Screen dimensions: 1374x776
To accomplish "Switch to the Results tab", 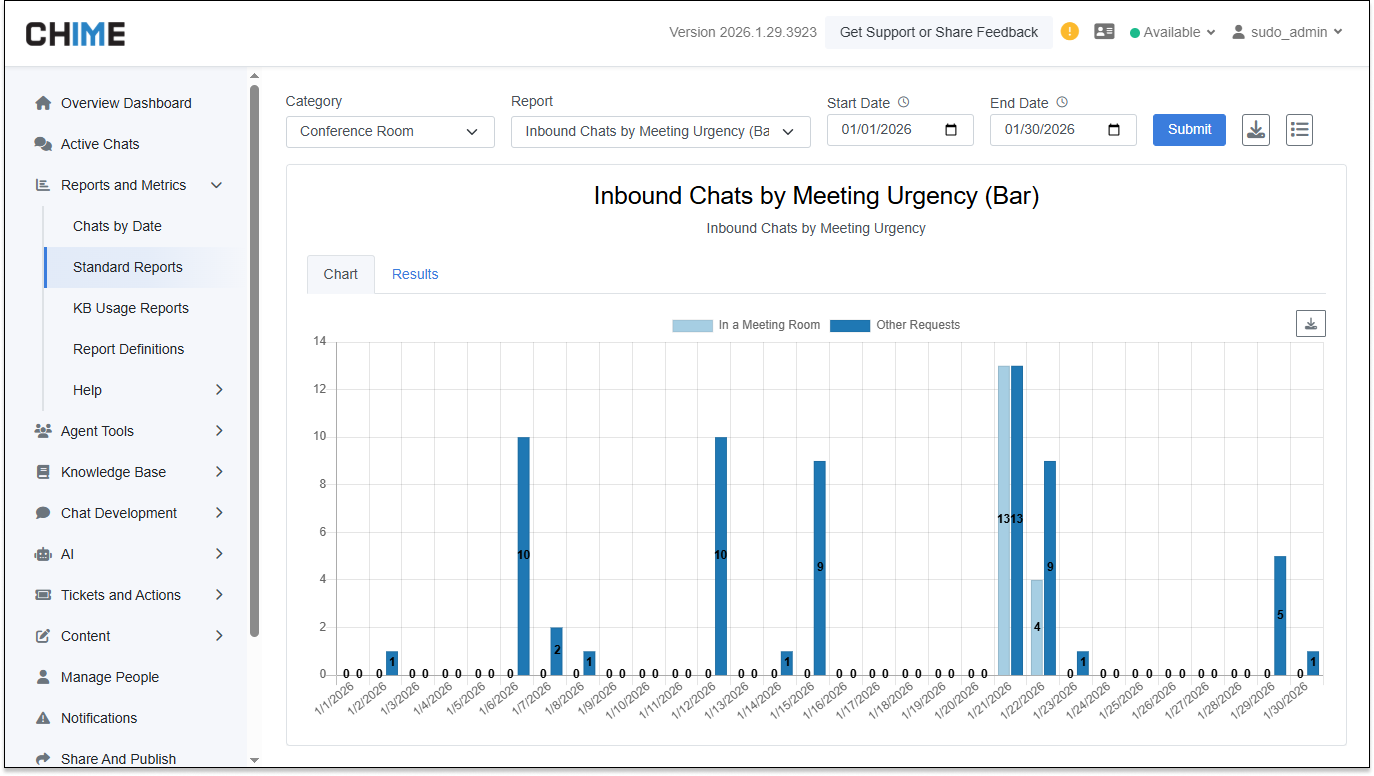I will click(x=415, y=274).
